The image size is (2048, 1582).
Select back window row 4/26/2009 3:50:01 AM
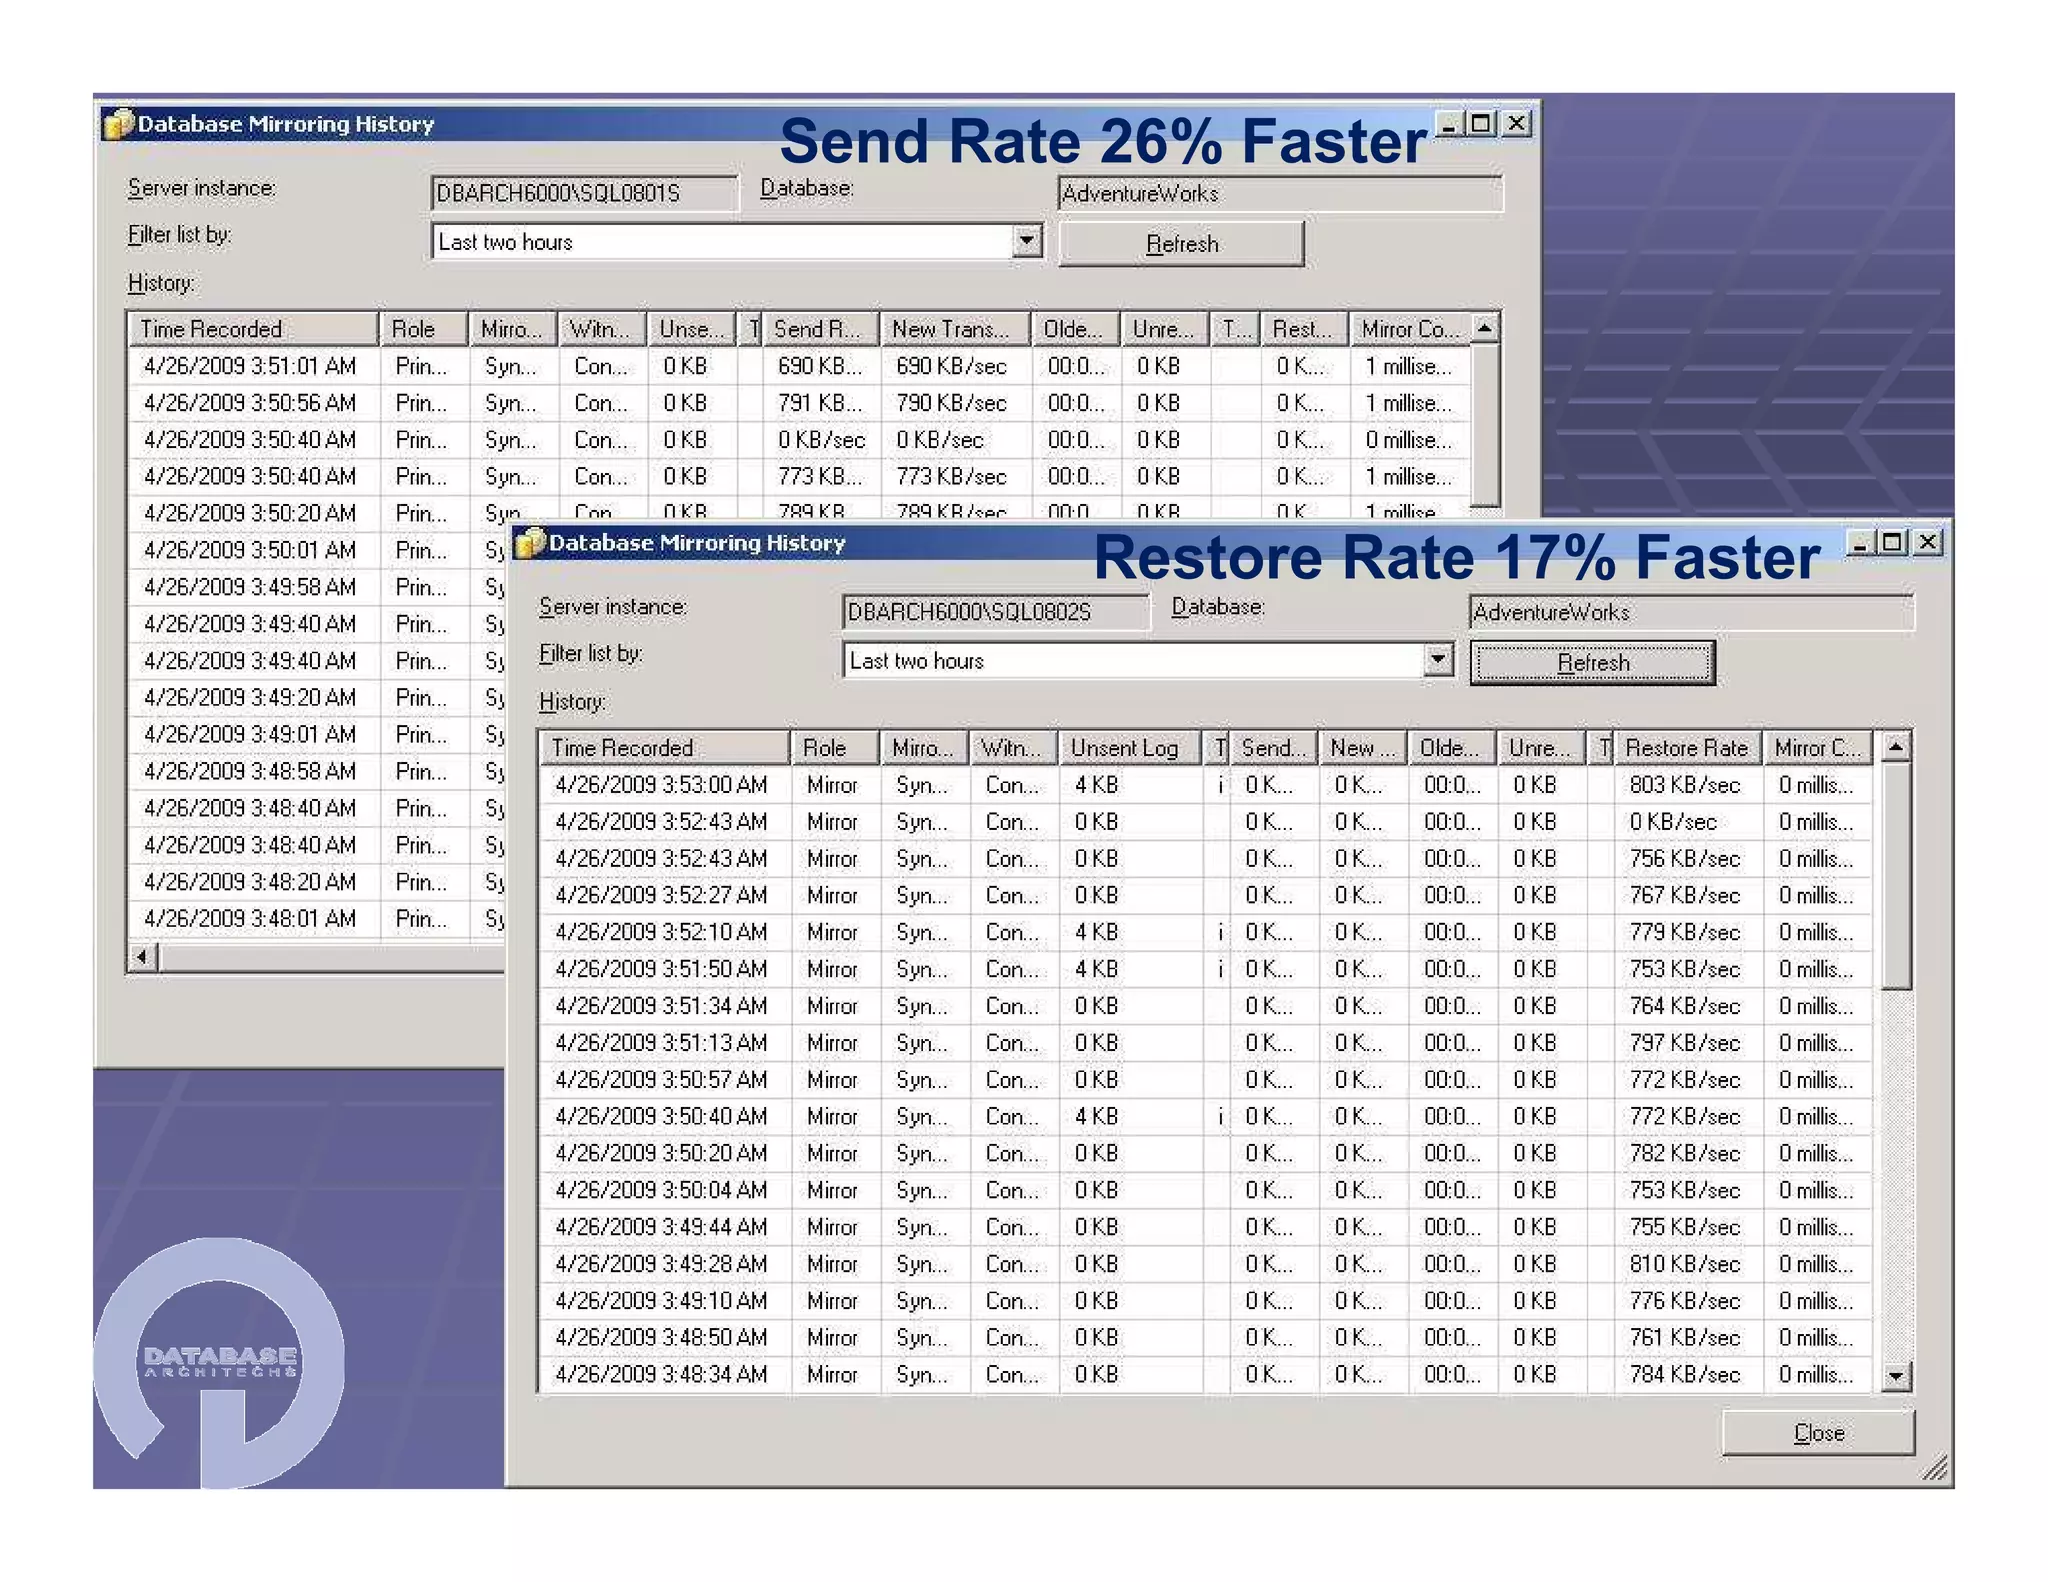pyautogui.click(x=317, y=550)
